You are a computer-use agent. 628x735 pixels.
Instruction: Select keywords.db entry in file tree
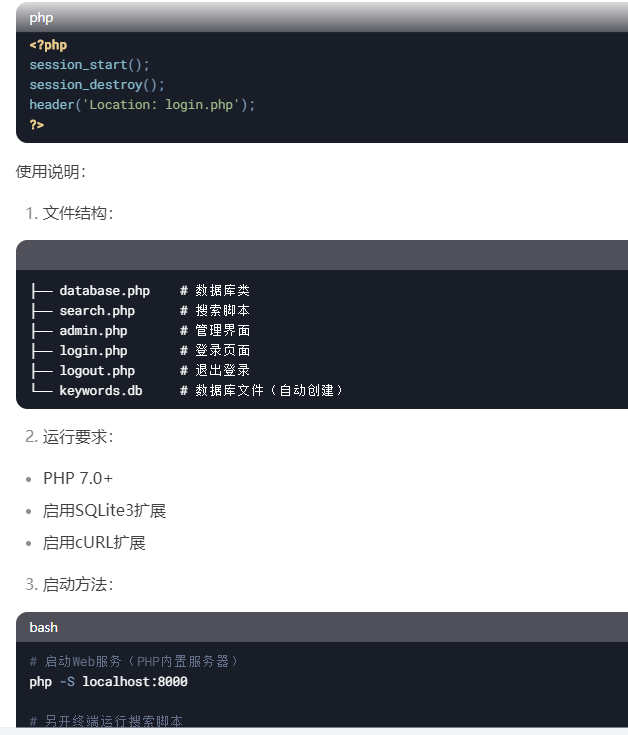pyautogui.click(x=101, y=390)
